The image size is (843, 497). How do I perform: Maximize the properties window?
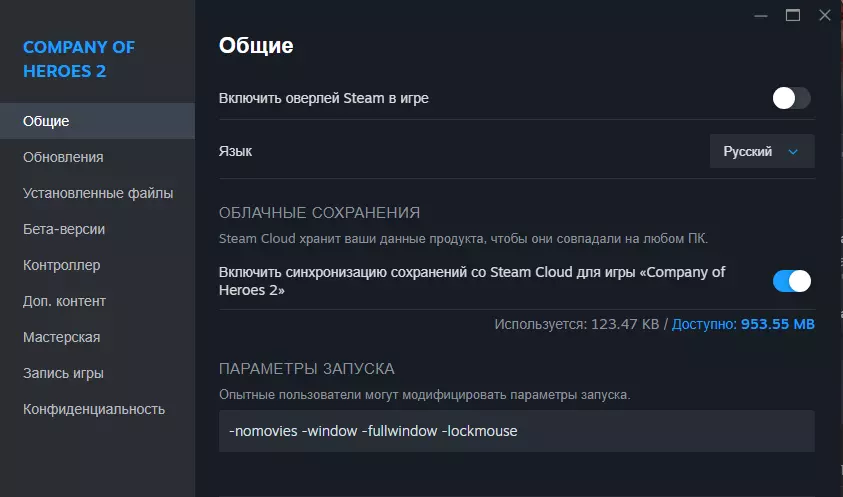coord(793,15)
